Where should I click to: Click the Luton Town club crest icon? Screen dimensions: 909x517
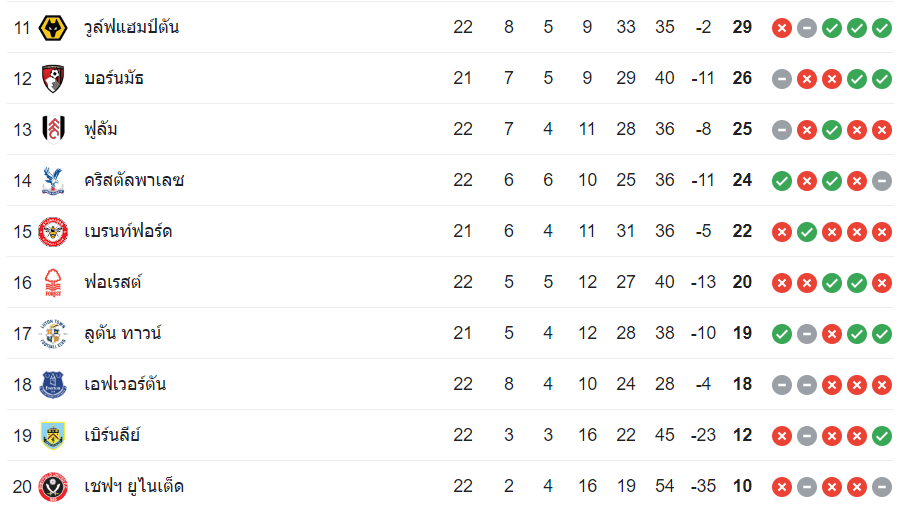[52, 333]
